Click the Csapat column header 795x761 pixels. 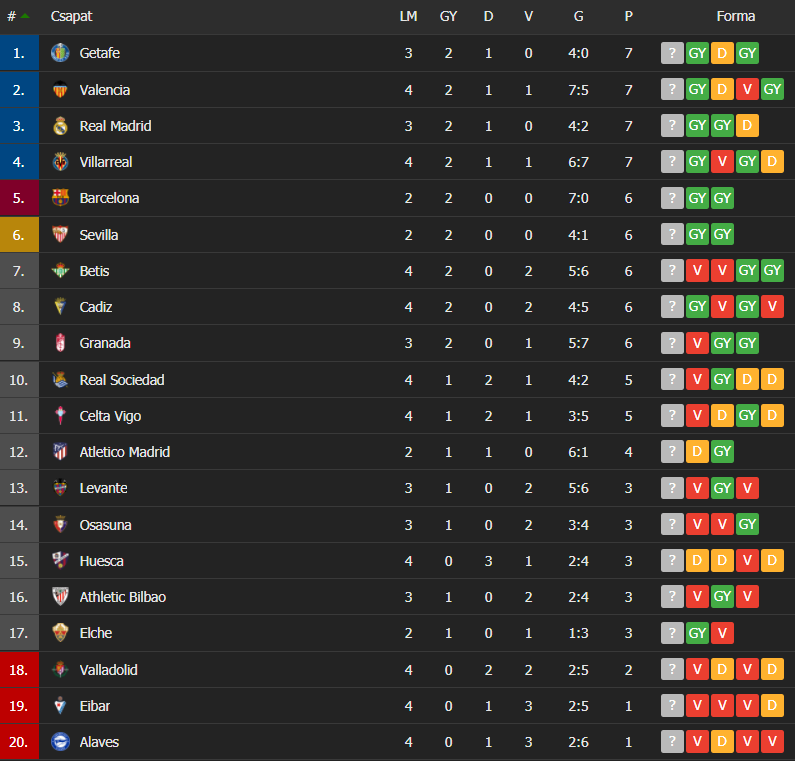[71, 16]
